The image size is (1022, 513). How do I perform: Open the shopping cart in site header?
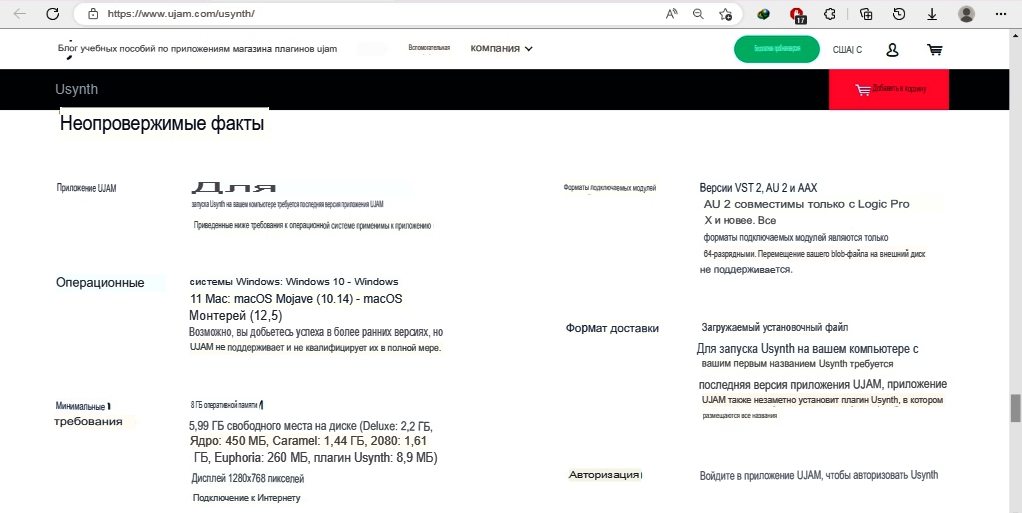[x=934, y=49]
